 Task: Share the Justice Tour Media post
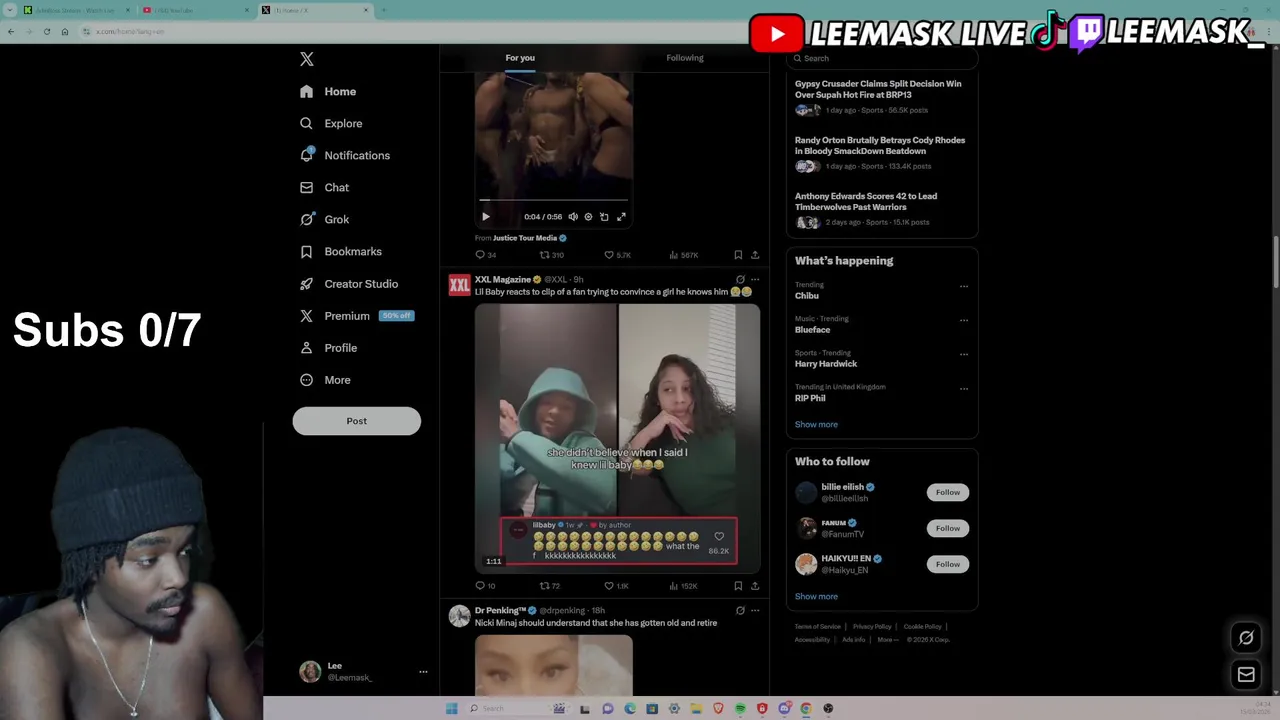(755, 255)
